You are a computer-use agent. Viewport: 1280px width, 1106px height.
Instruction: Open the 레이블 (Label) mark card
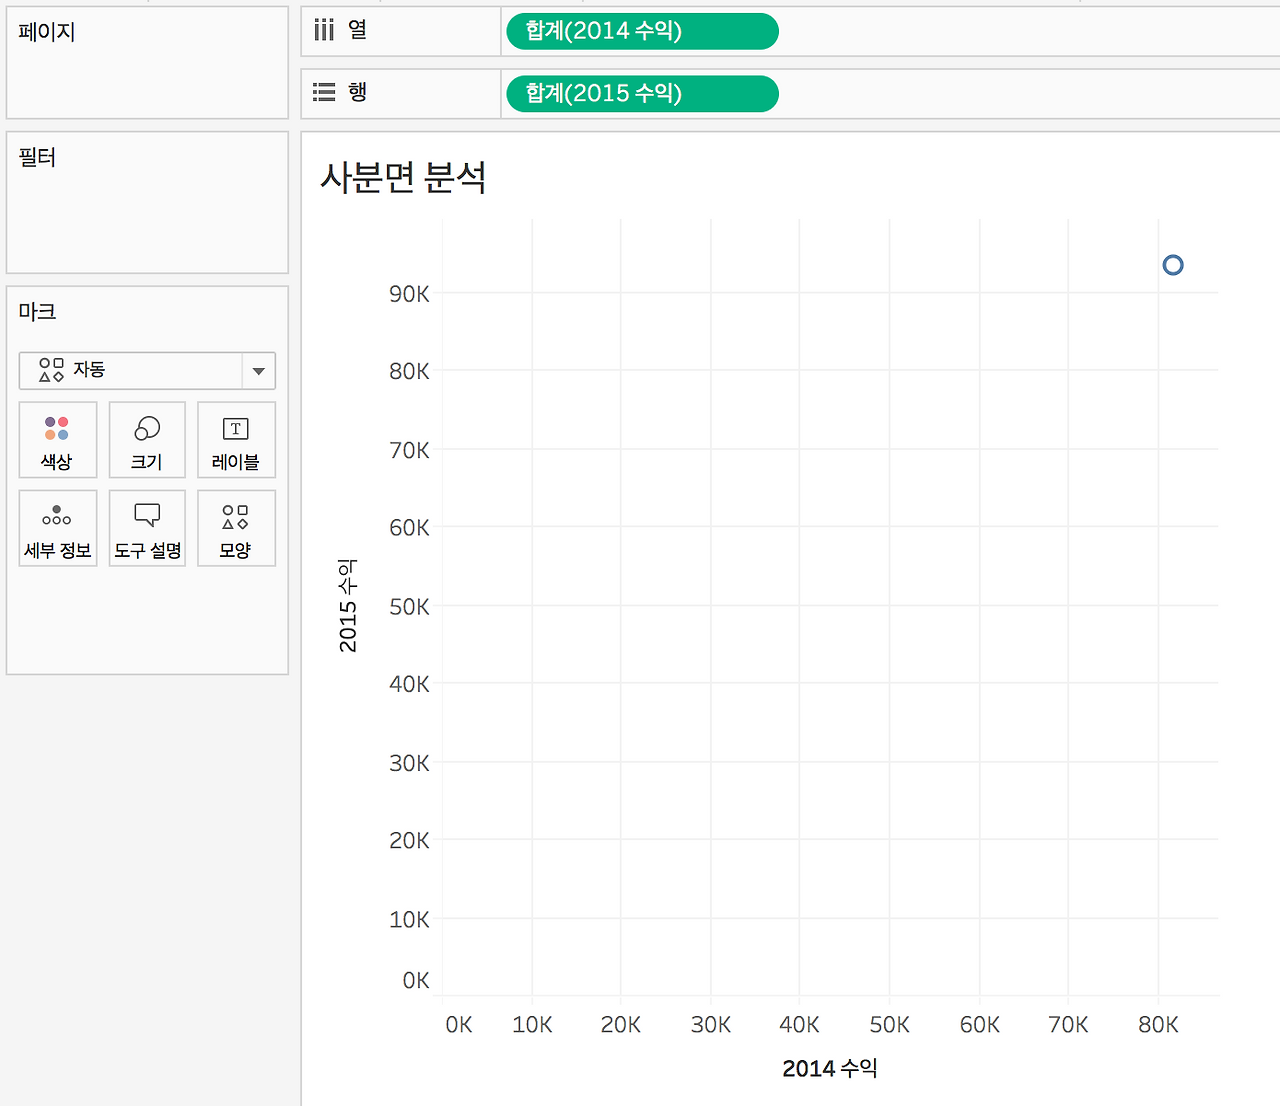(x=236, y=440)
